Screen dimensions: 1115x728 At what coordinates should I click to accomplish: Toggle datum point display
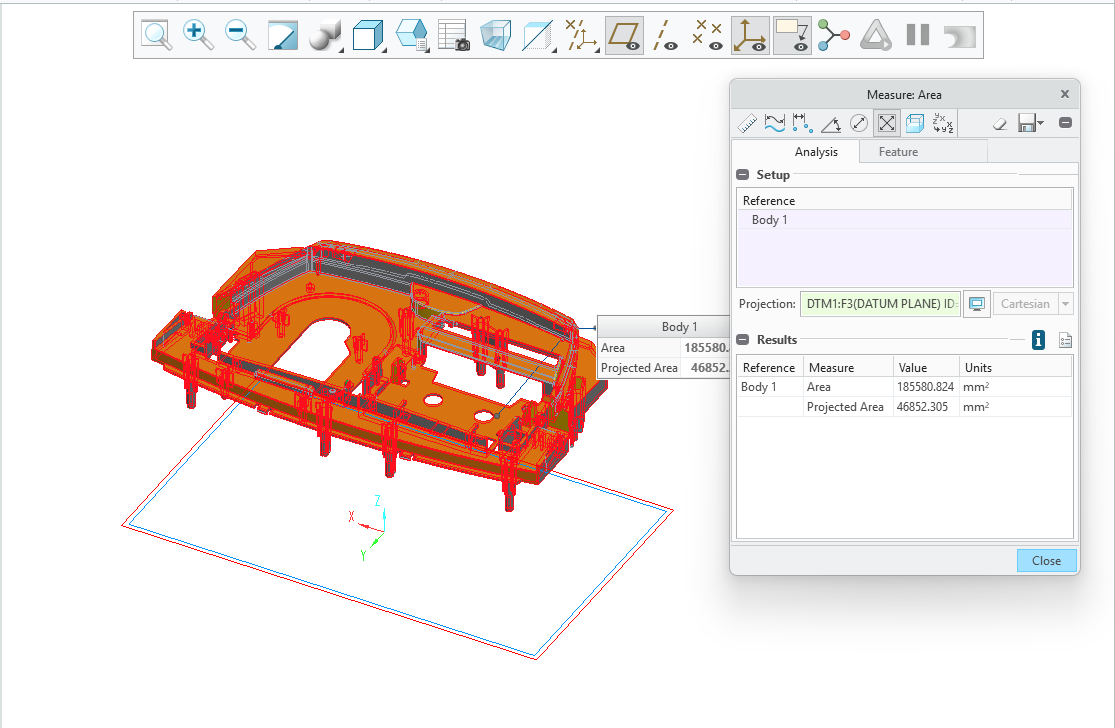tap(708, 35)
